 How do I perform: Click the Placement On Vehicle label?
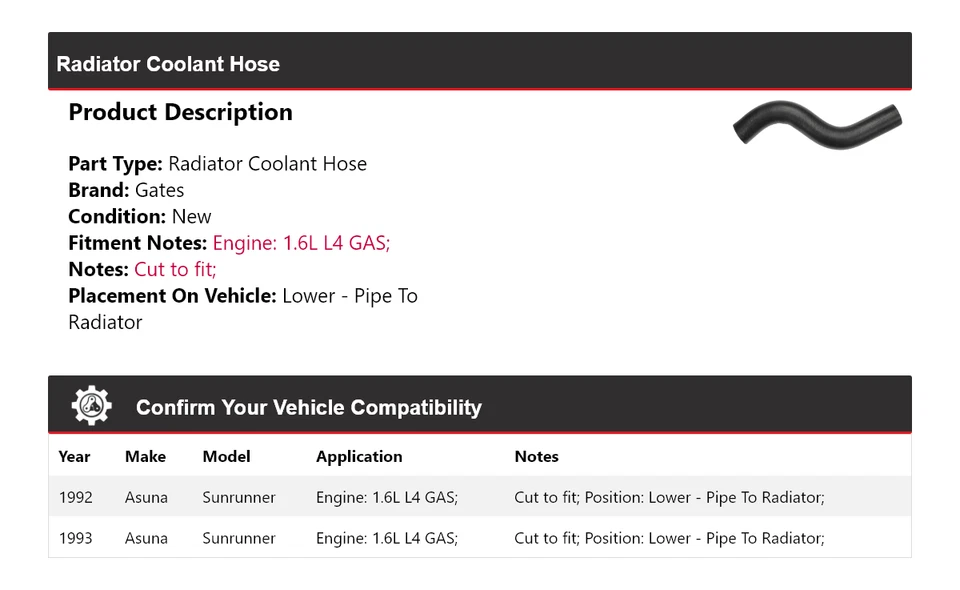point(171,296)
